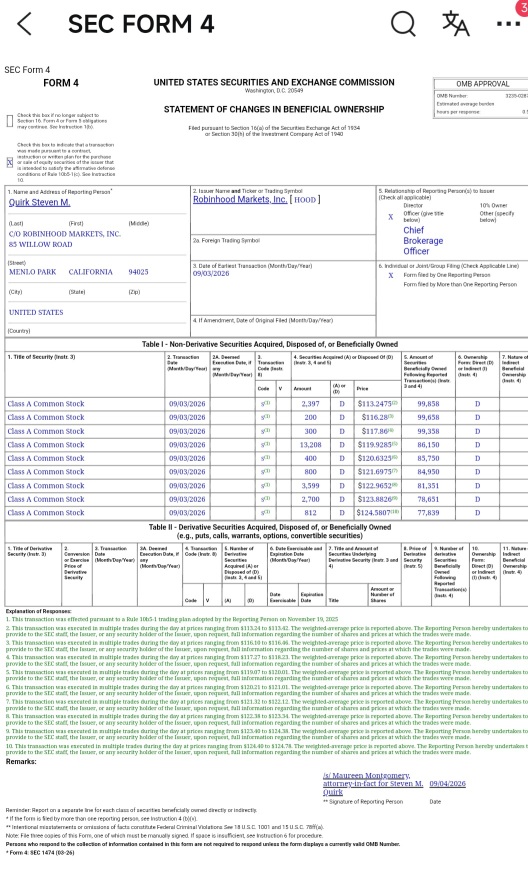Click the owned amount 99,358
Image resolution: width=528 pixels, height=893 pixels.
pyautogui.click(x=428, y=431)
